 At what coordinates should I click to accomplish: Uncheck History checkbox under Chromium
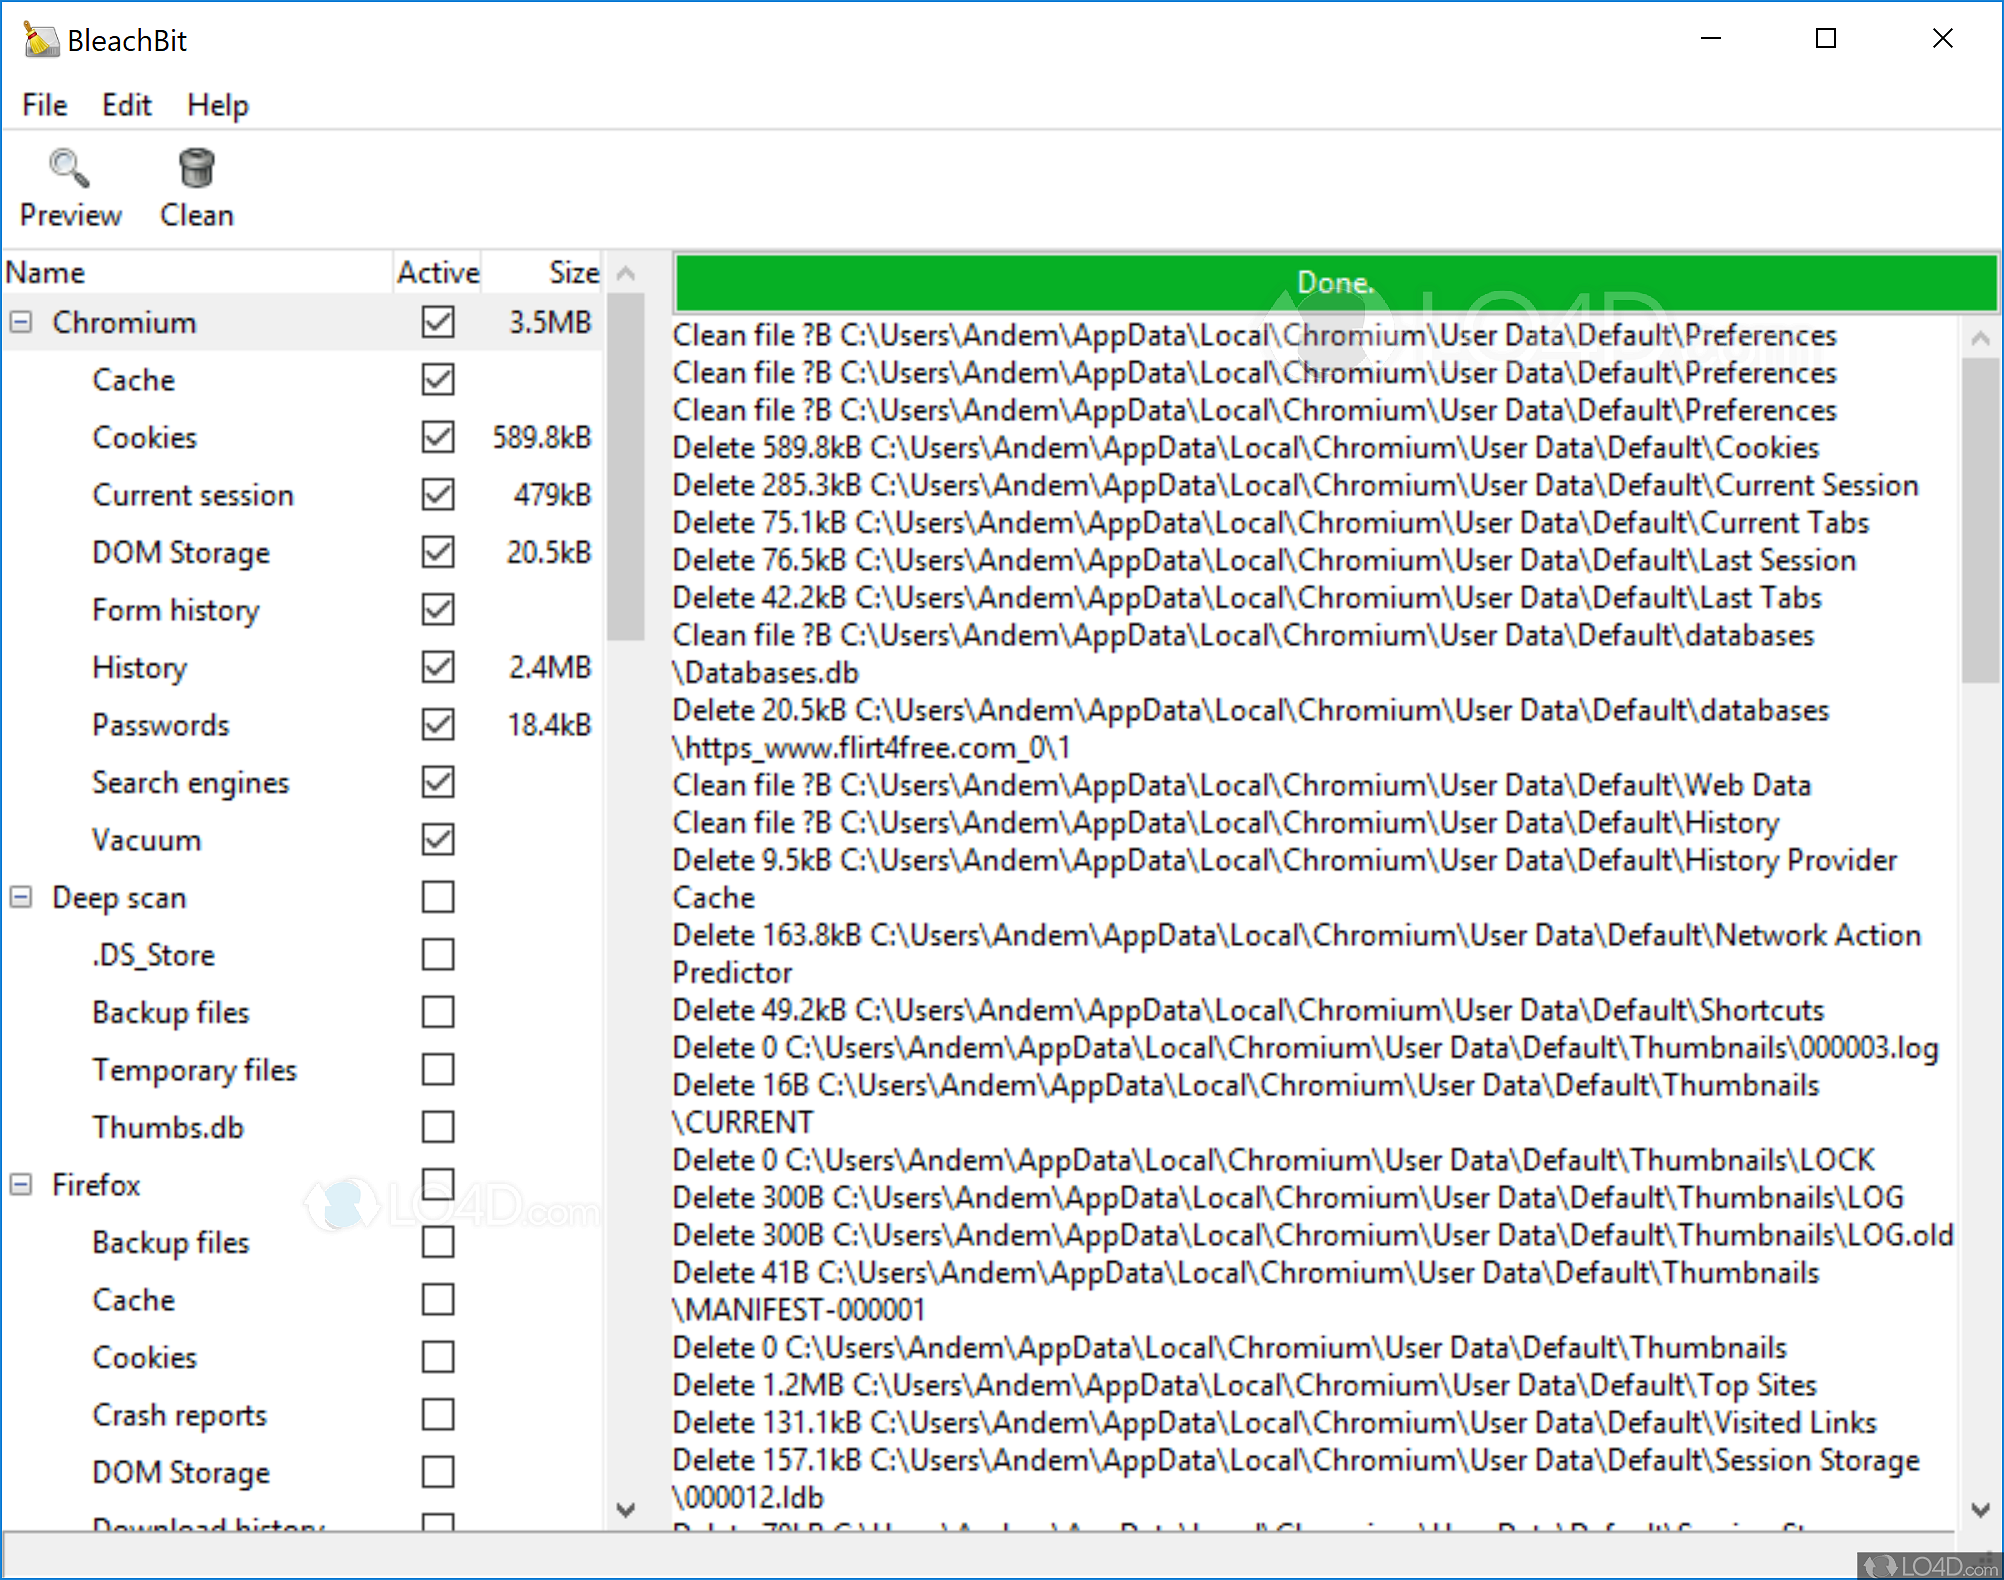point(438,667)
